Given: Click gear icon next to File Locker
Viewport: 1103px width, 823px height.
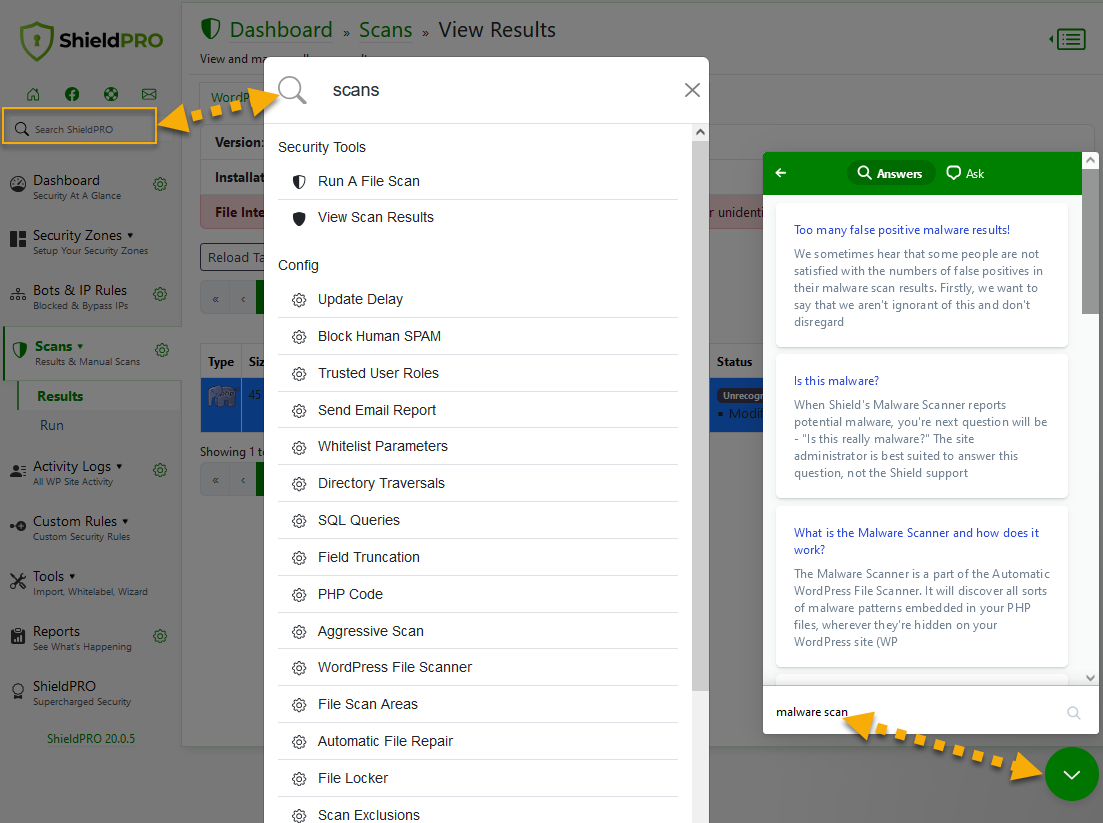Looking at the screenshot, I should (299, 779).
